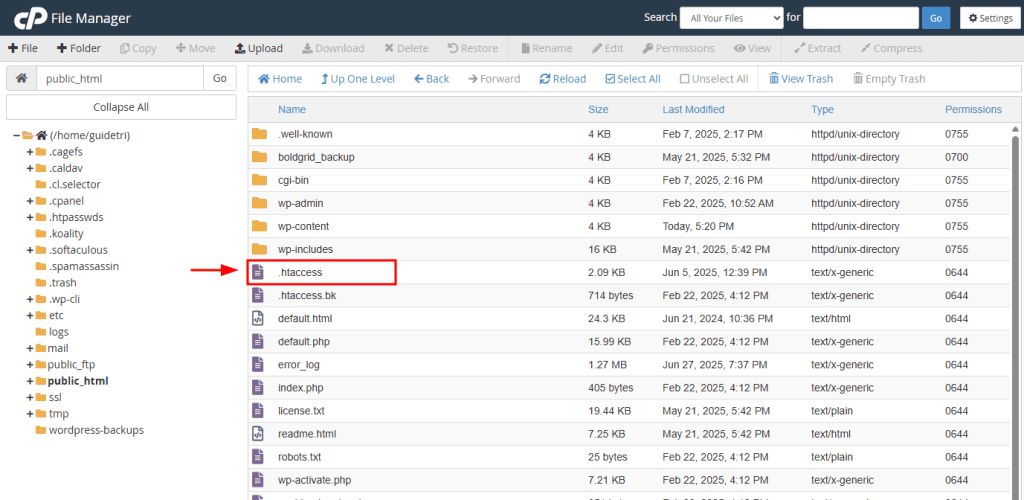Screen dimensions: 1024x500
Task: Open the All Your Files search dropdown
Action: [x=731, y=18]
